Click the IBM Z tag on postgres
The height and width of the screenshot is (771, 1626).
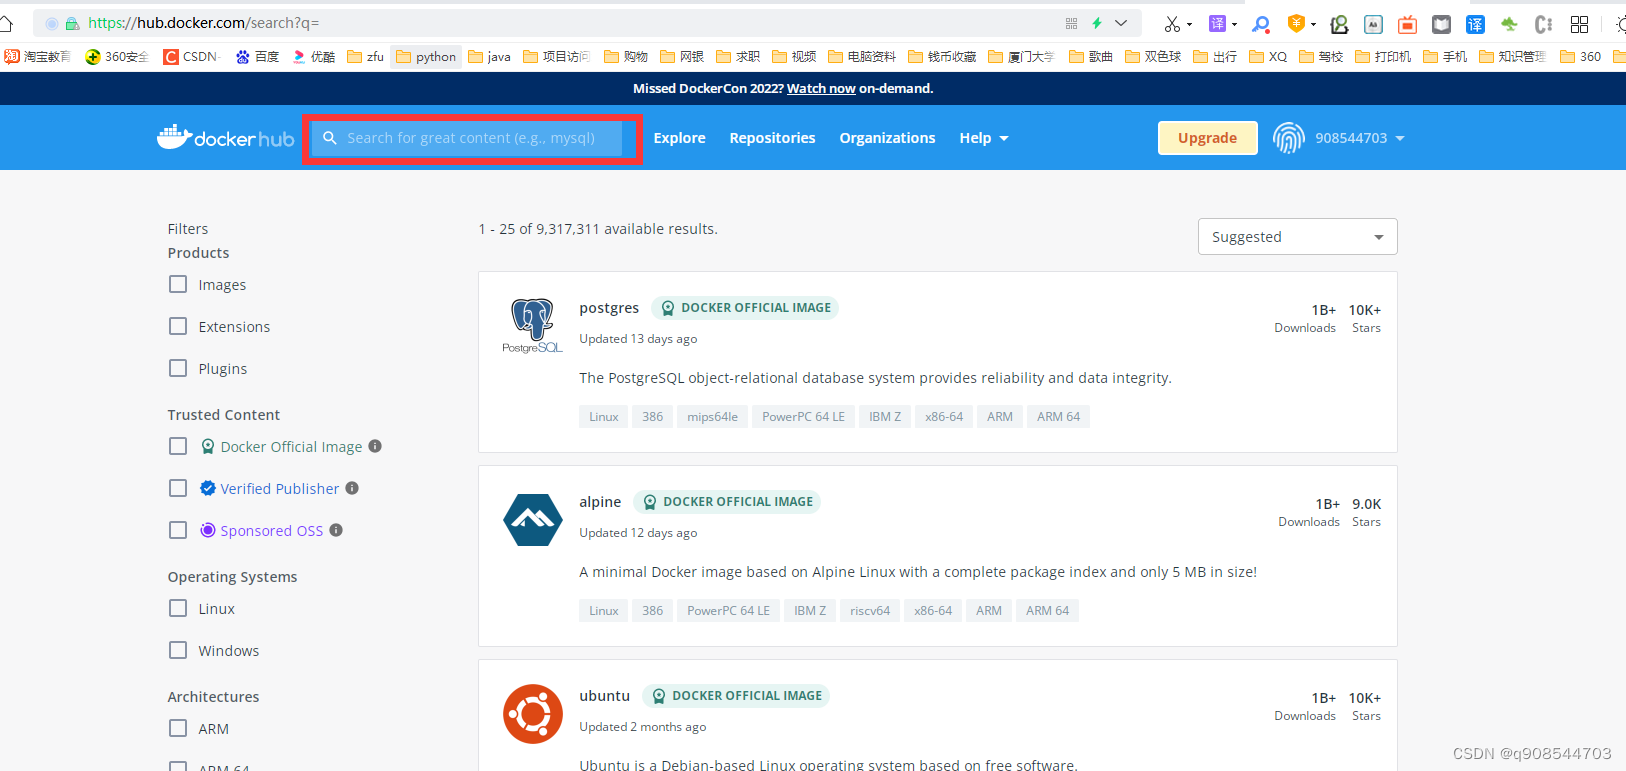click(x=885, y=416)
